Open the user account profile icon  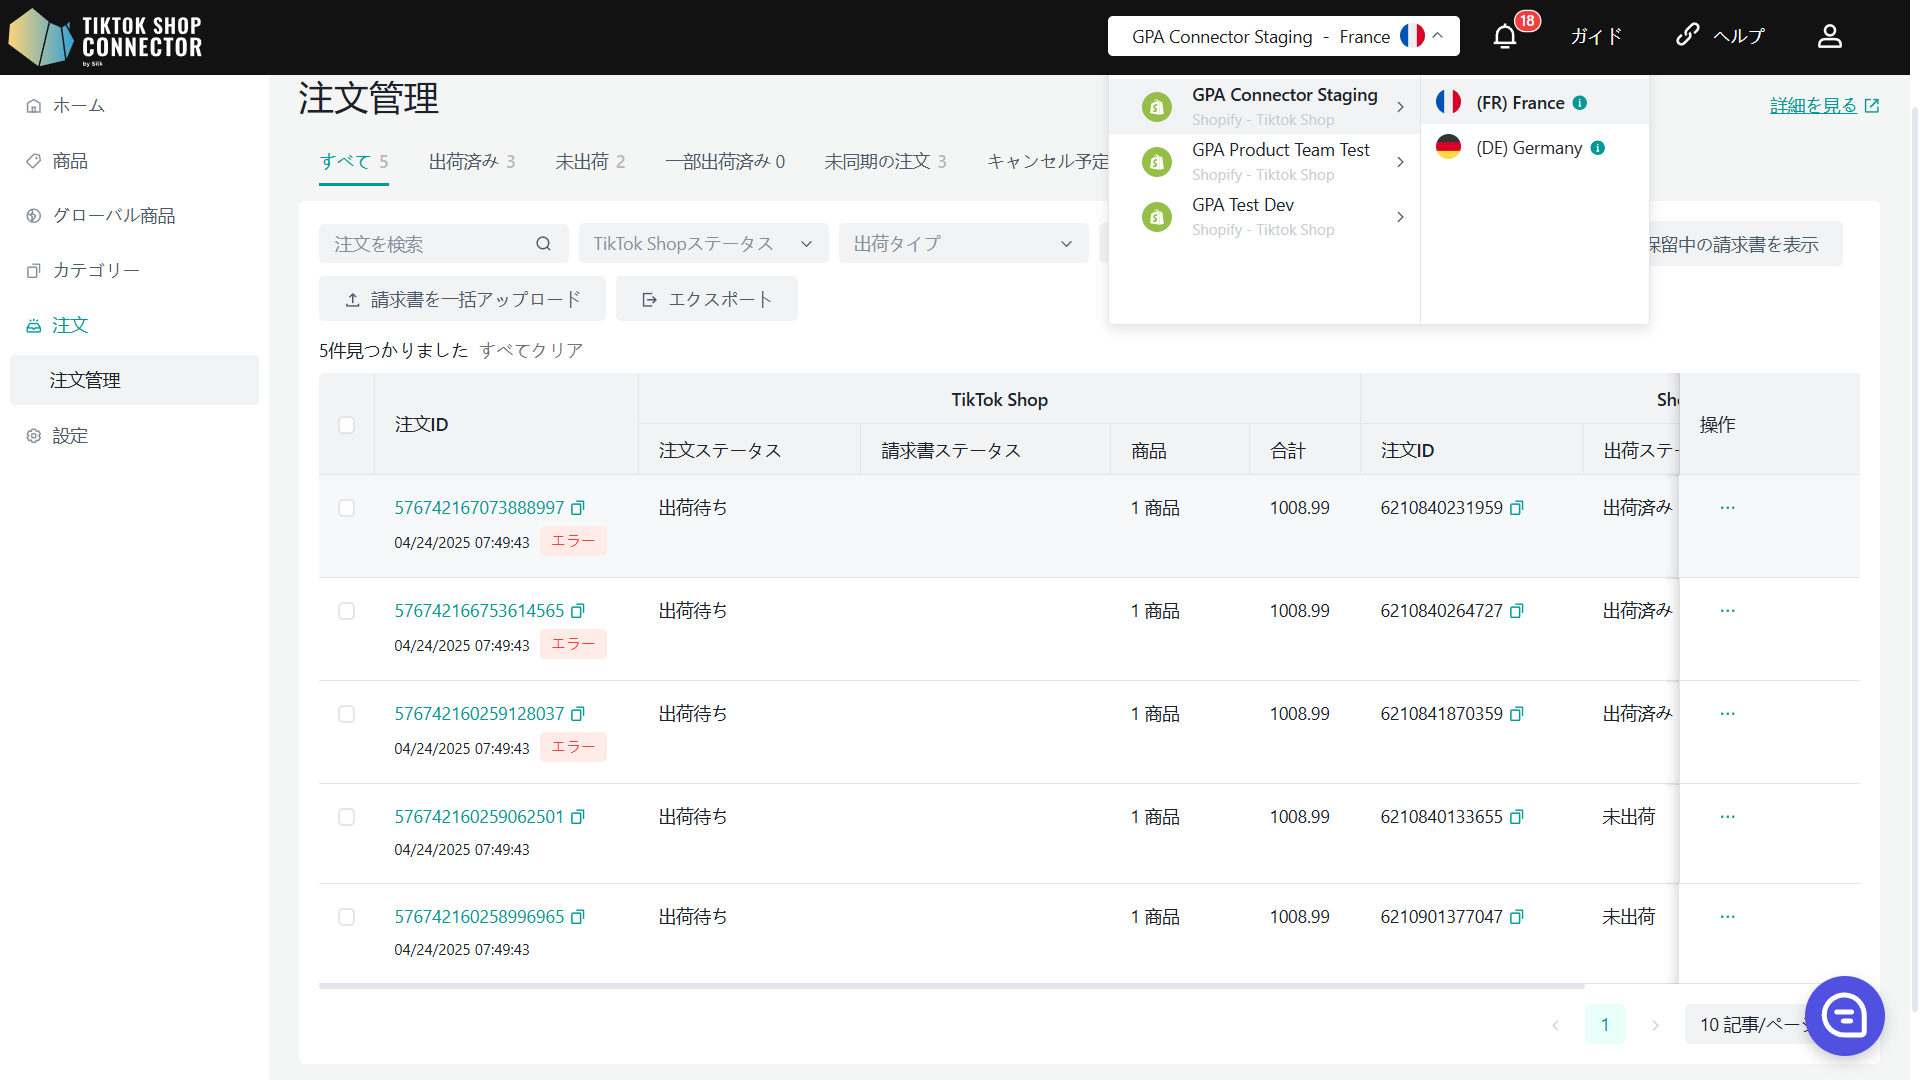pos(1829,37)
